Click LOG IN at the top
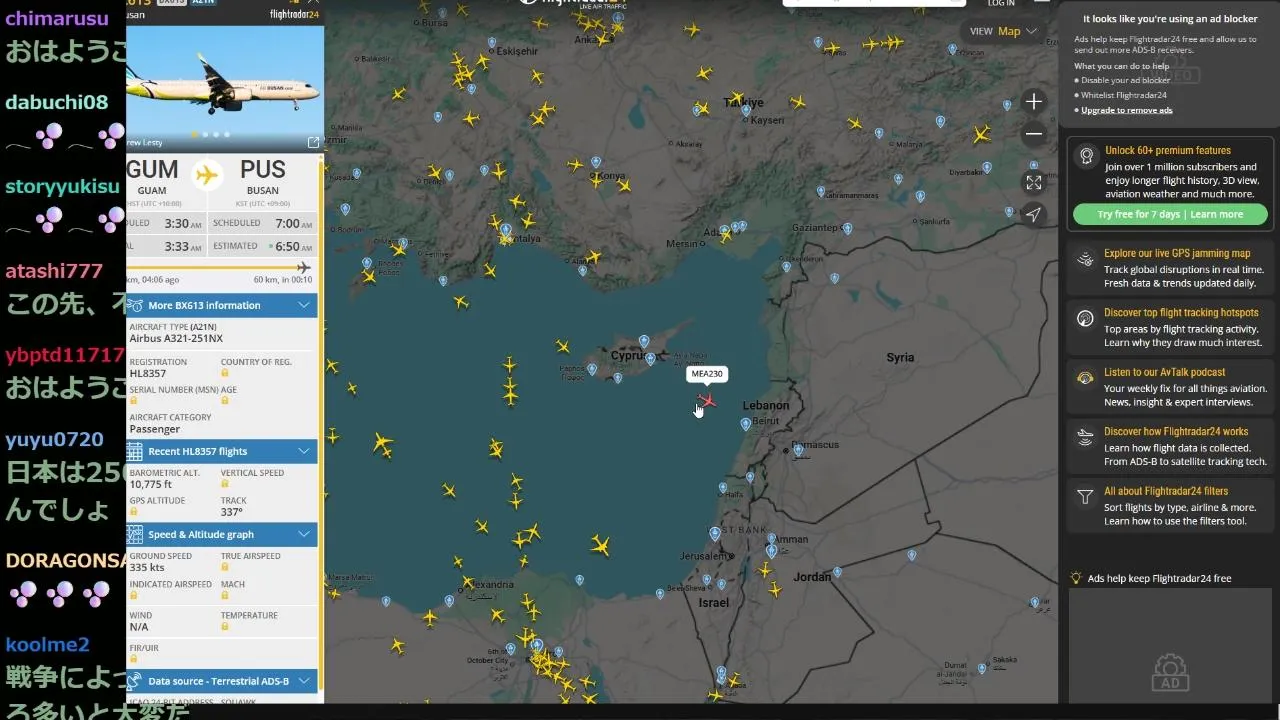This screenshot has width=1280, height=720. tap(1001, 4)
